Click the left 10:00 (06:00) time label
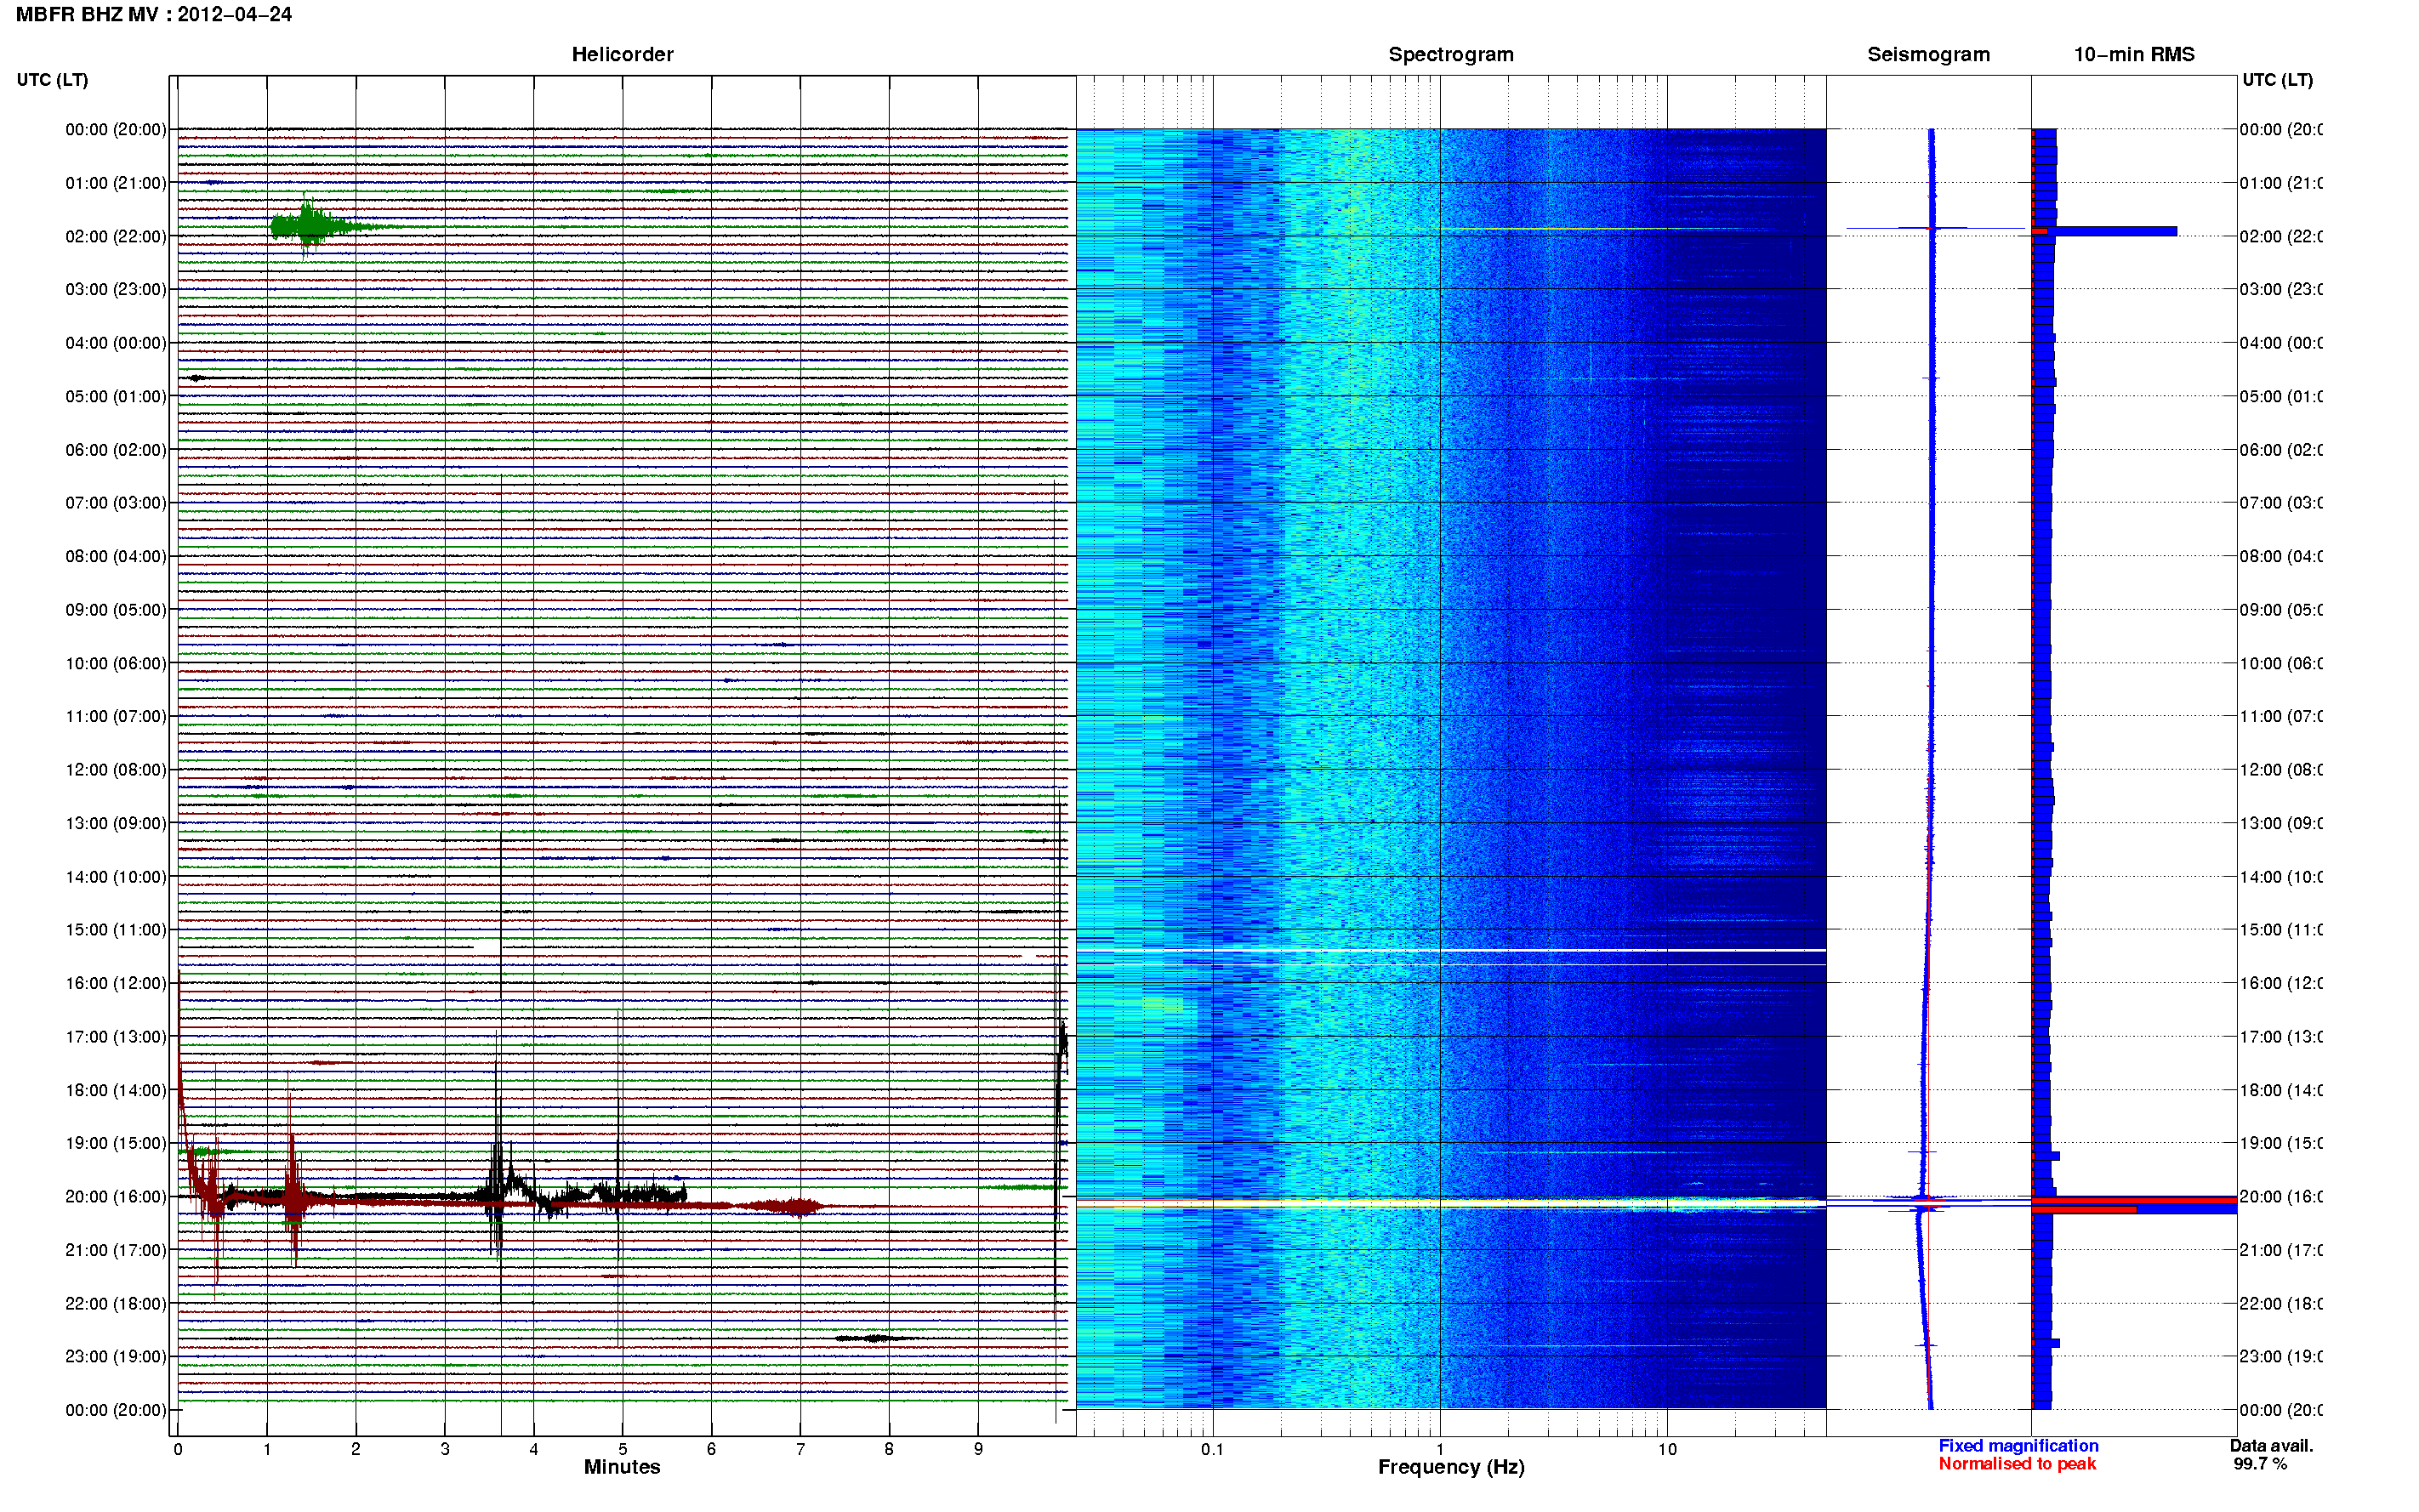Screen dimensions: 2419x1512 click(x=116, y=663)
